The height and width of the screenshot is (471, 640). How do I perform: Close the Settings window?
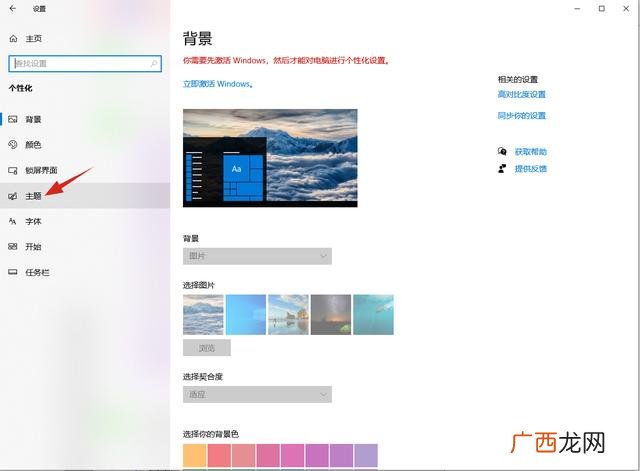tap(626, 9)
